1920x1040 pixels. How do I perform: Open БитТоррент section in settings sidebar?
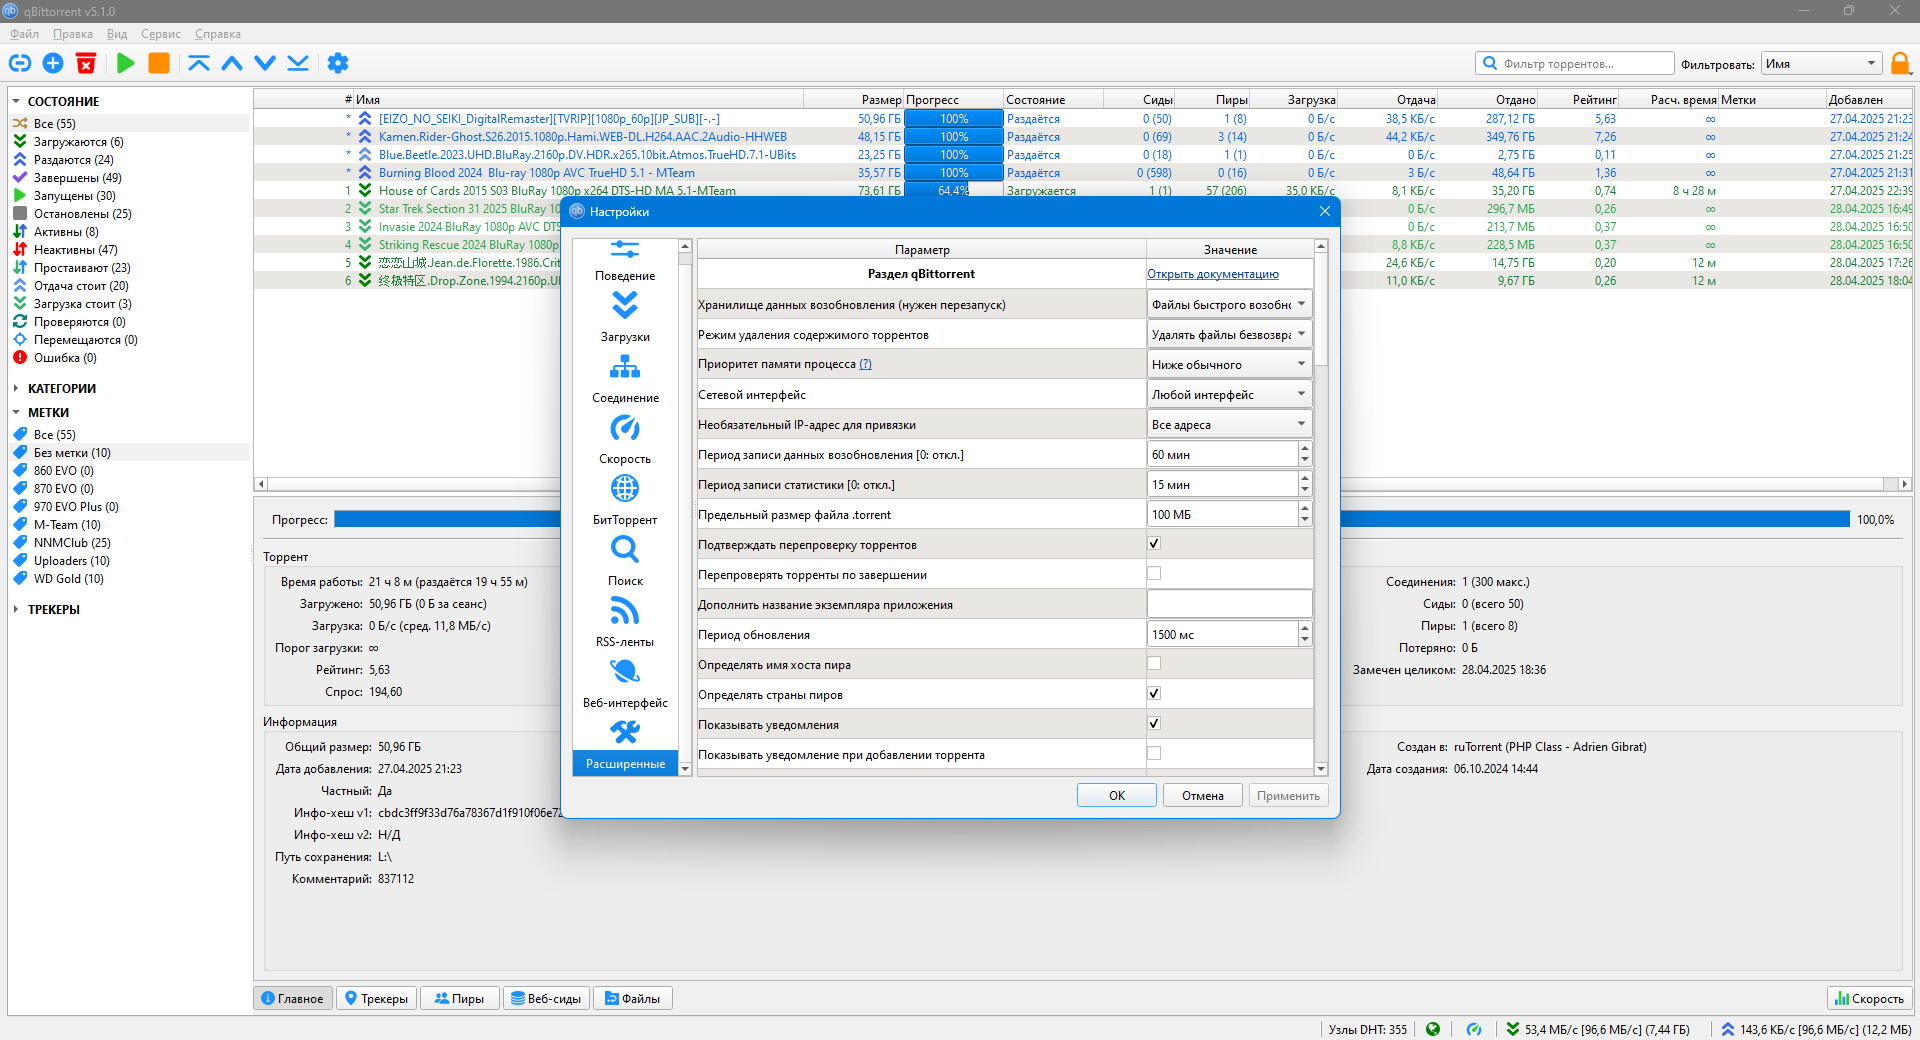point(625,500)
